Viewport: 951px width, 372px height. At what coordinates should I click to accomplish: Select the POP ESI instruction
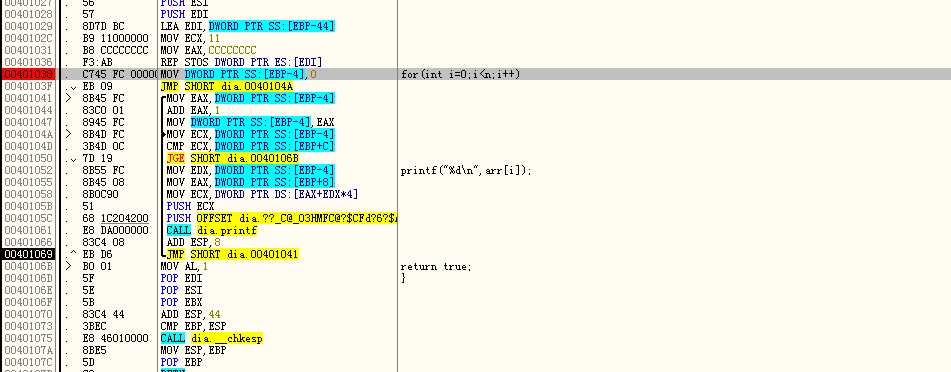[x=181, y=291]
